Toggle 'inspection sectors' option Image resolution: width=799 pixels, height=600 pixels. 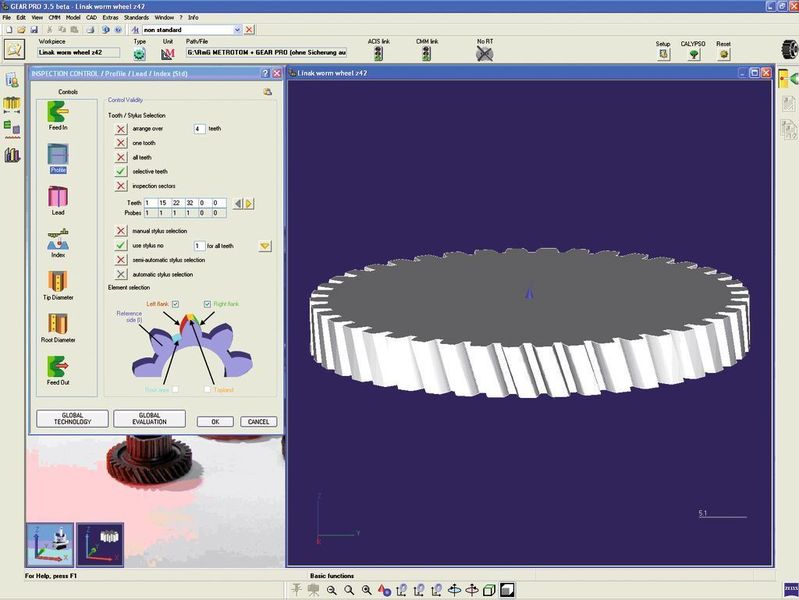[x=121, y=186]
